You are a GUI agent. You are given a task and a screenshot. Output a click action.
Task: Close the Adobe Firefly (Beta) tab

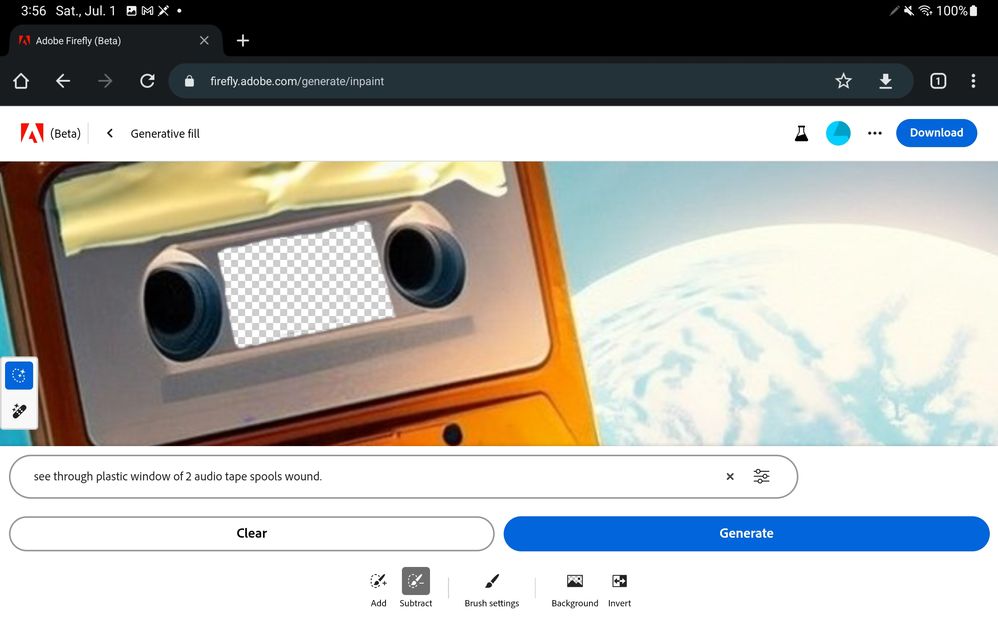(x=204, y=41)
